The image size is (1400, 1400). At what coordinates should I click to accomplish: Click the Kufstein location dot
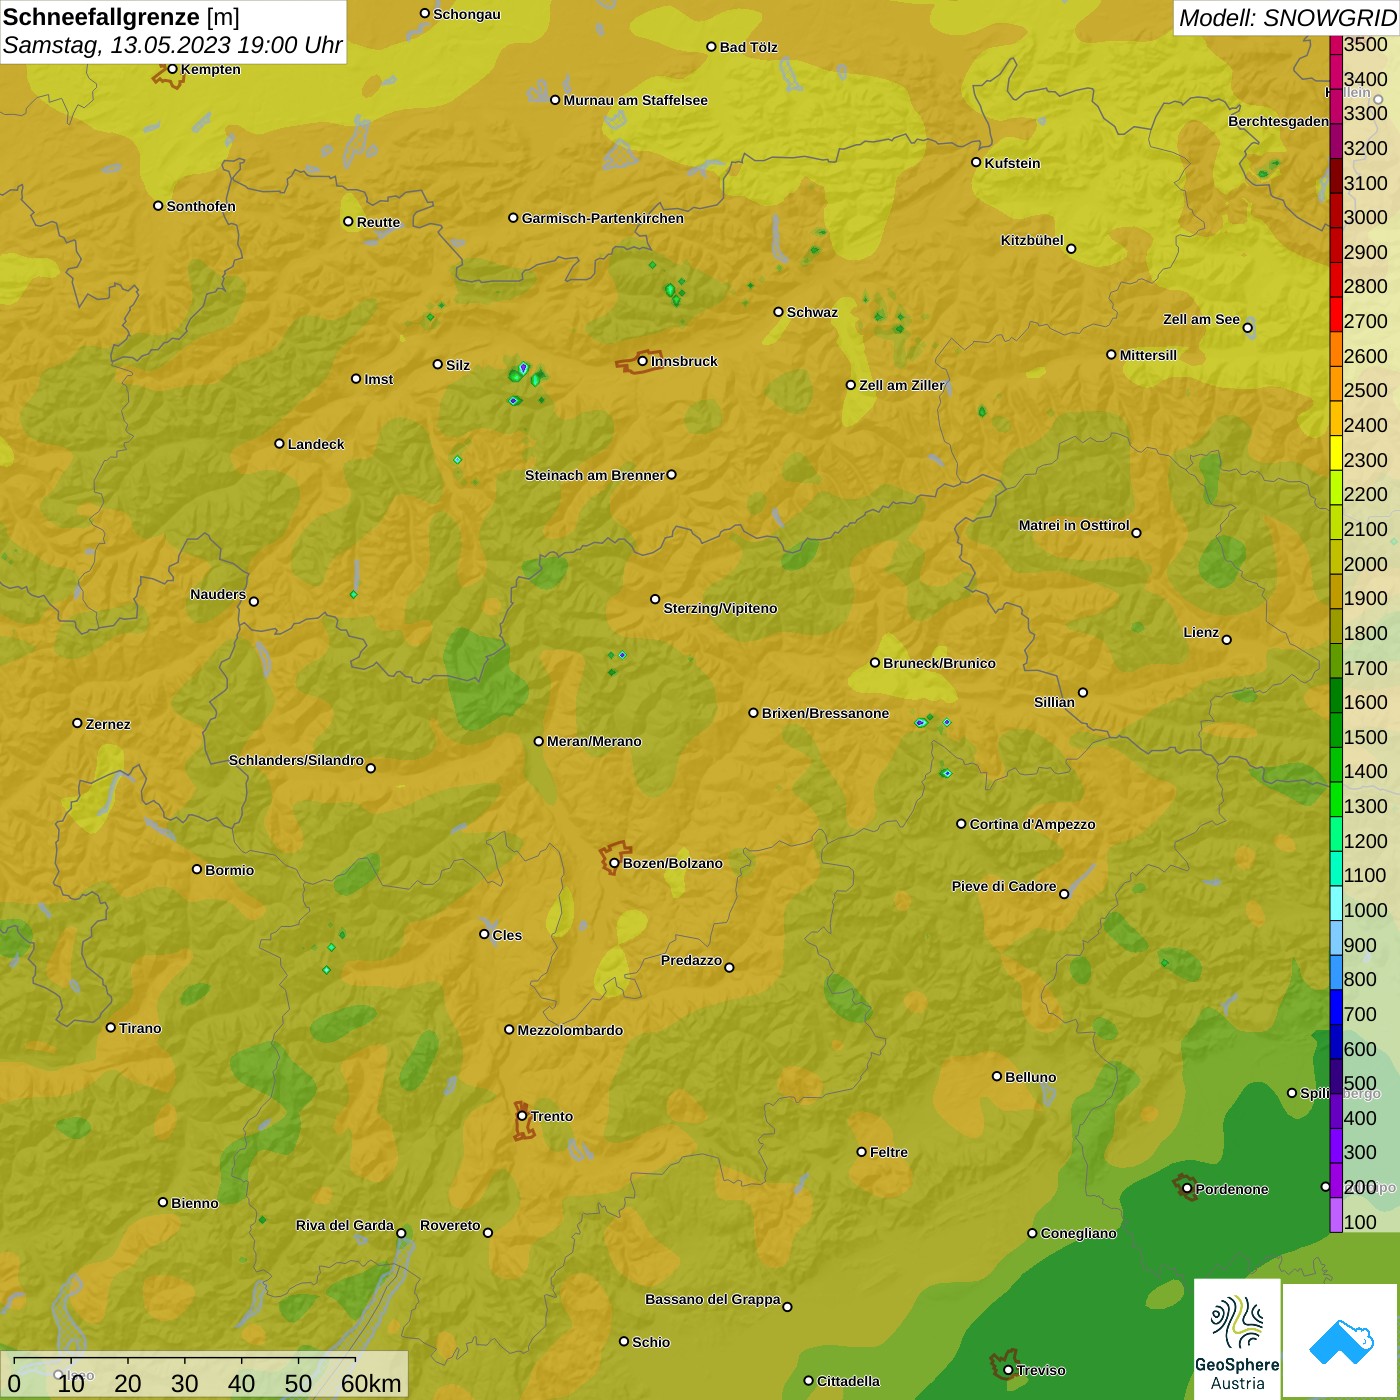click(976, 162)
